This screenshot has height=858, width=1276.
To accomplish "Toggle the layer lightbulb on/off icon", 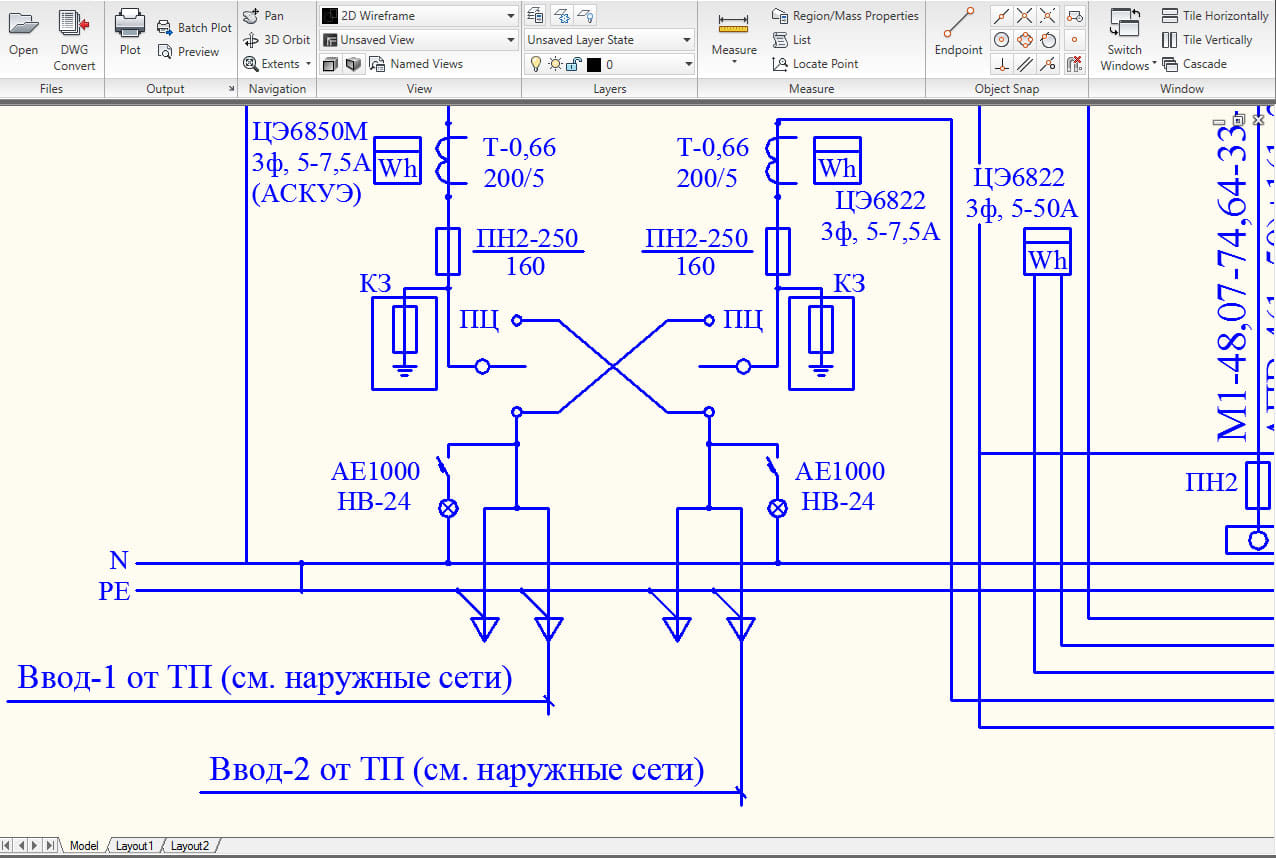I will point(535,64).
